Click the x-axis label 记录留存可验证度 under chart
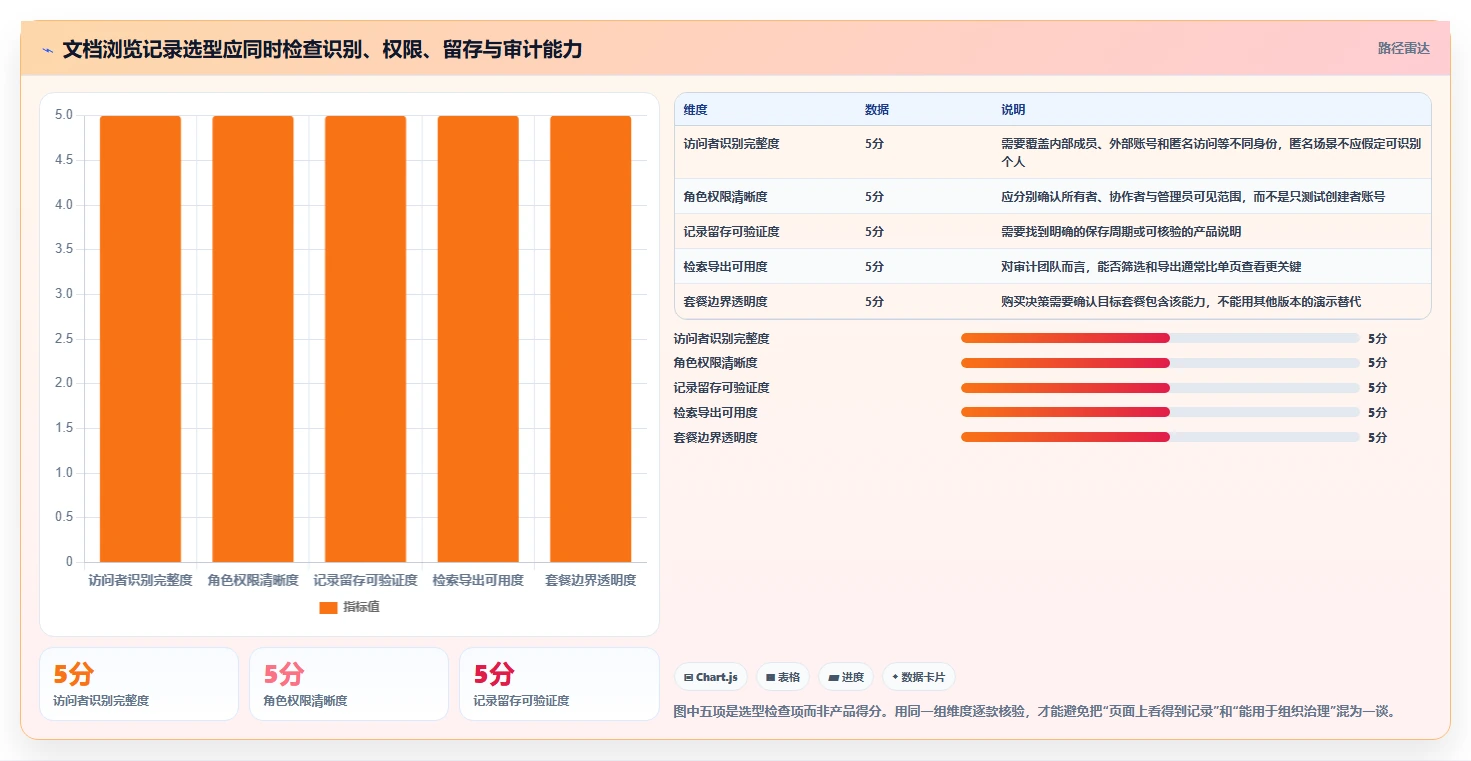The image size is (1471, 761). pyautogui.click(x=365, y=580)
